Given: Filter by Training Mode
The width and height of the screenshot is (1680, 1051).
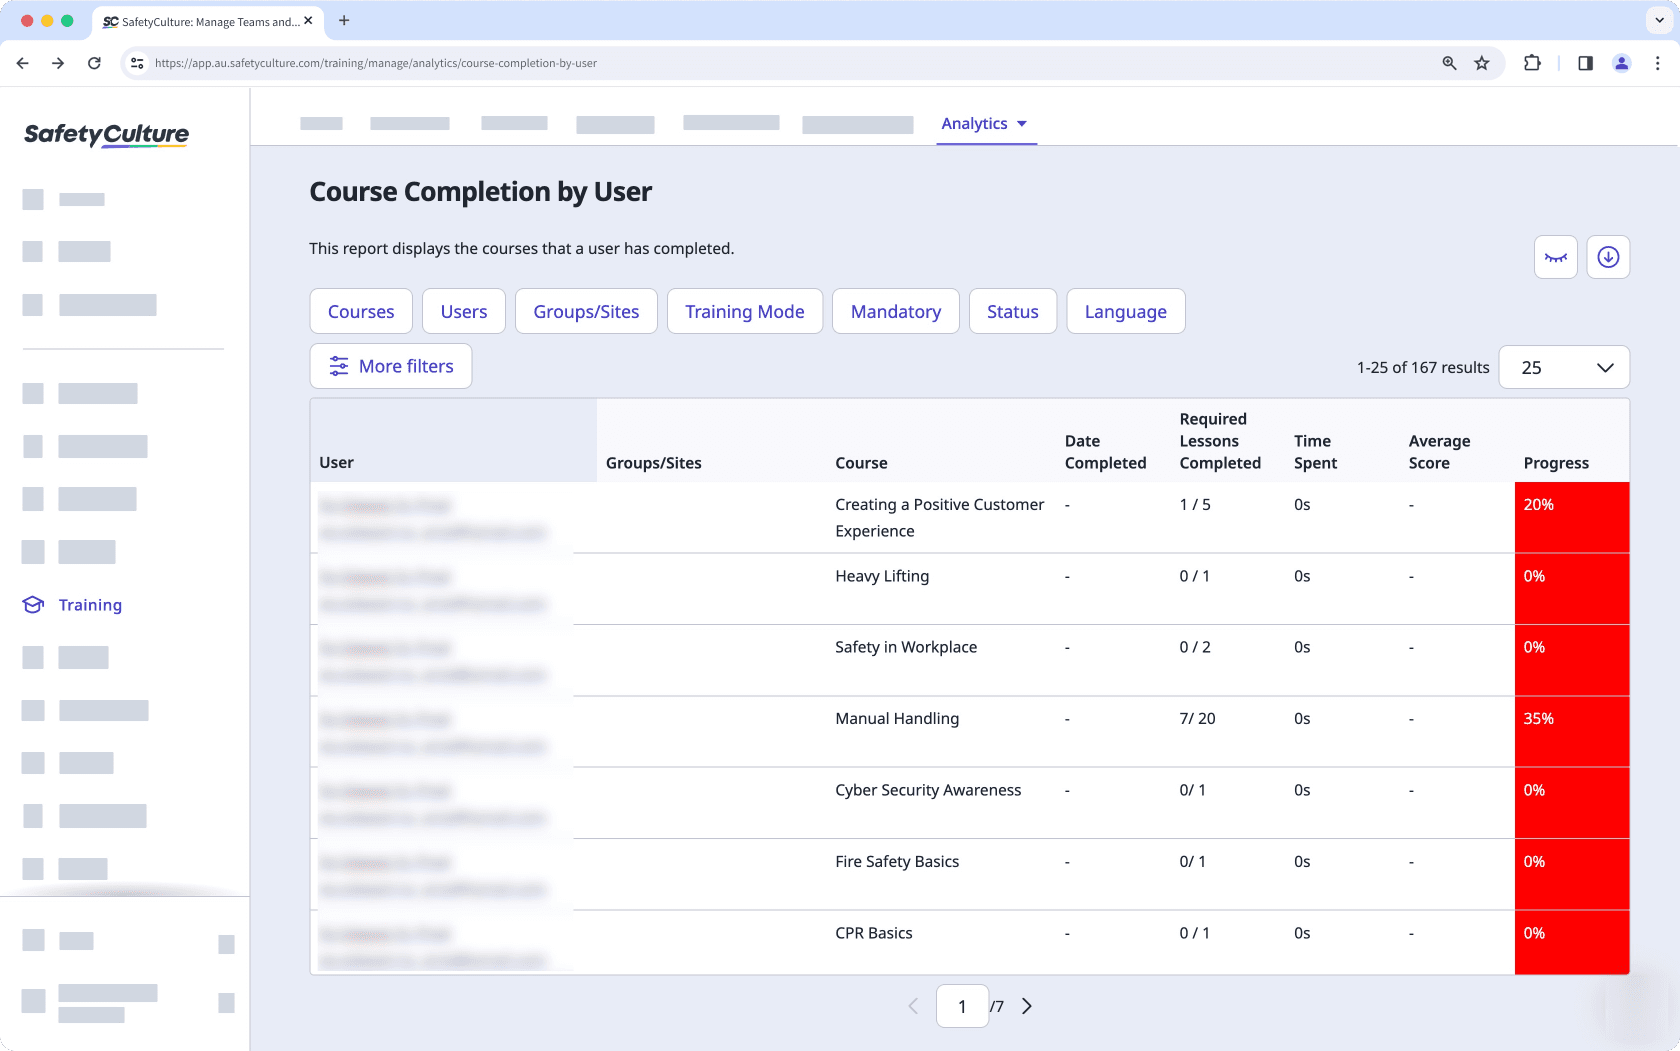Looking at the screenshot, I should [744, 311].
